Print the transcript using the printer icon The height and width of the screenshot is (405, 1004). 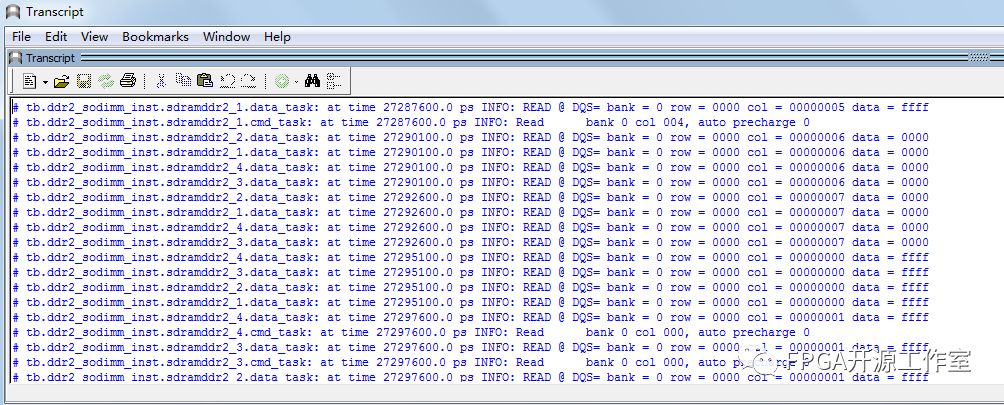[128, 81]
